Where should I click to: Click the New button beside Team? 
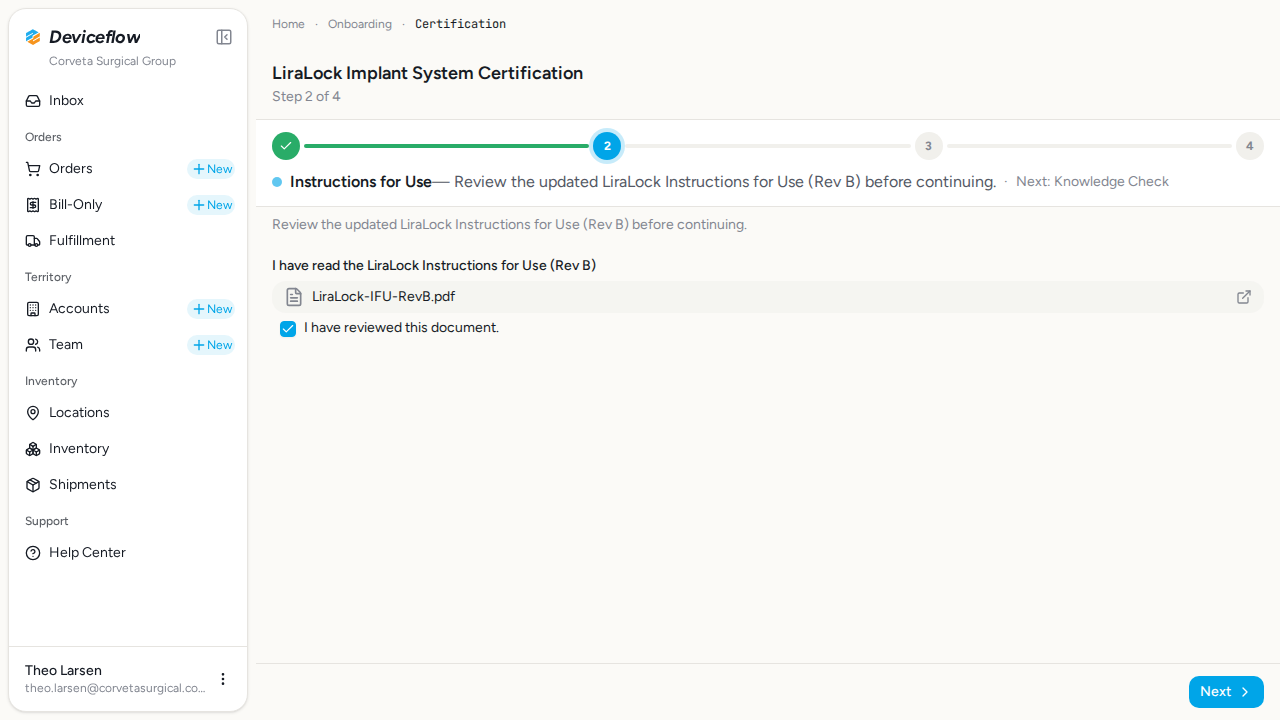(211, 345)
